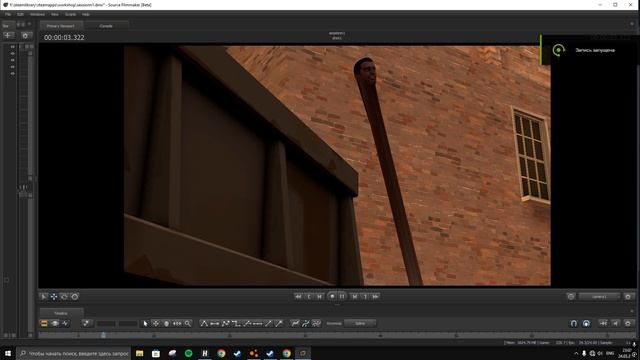Viewport: 640px width, 360px height.
Task: Step to previous clip edge
Action: pyautogui.click(x=309, y=296)
